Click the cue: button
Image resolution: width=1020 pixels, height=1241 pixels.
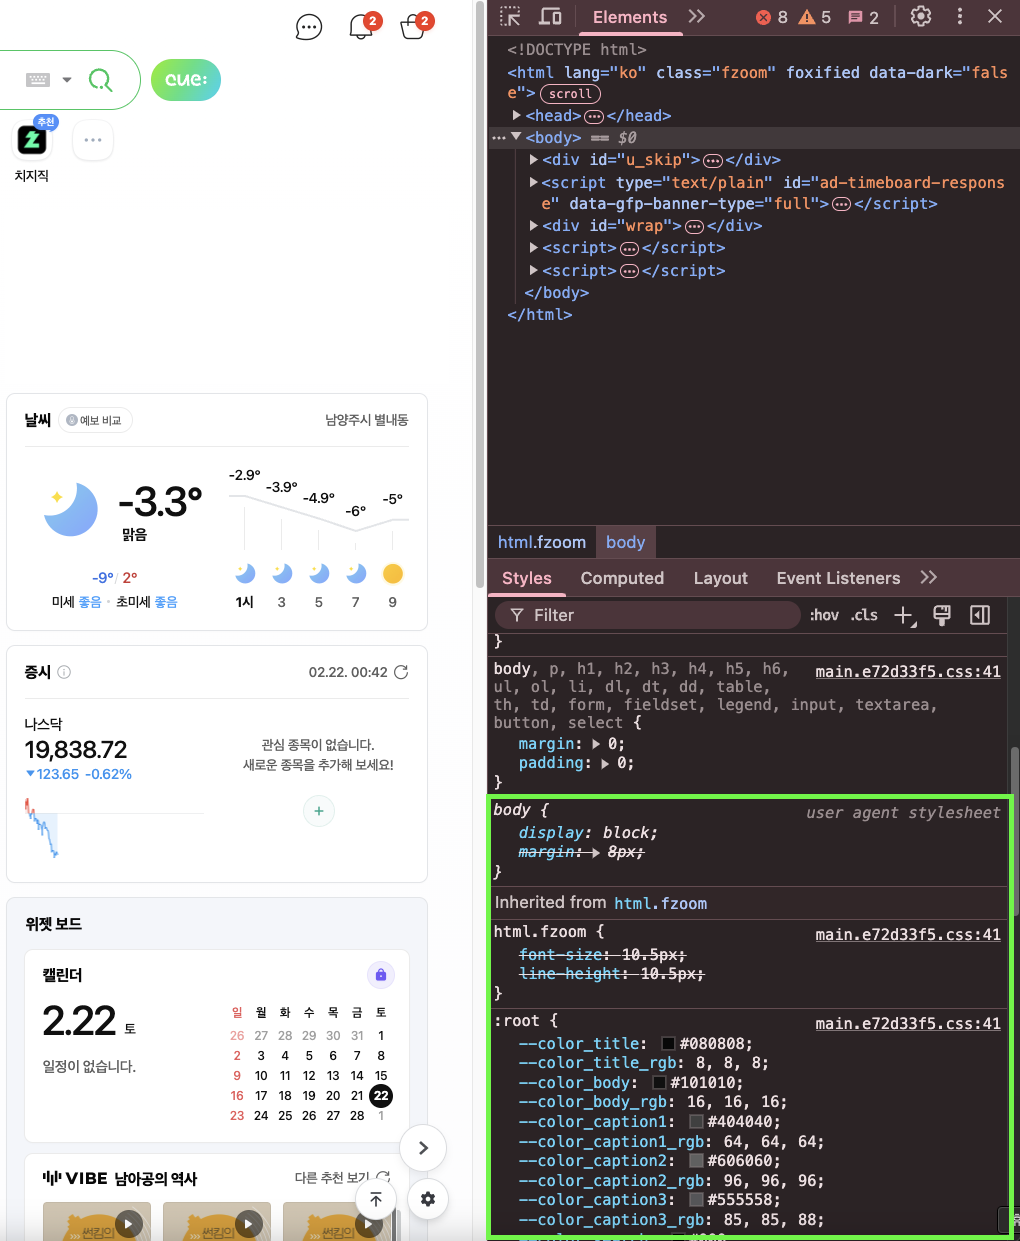point(186,80)
